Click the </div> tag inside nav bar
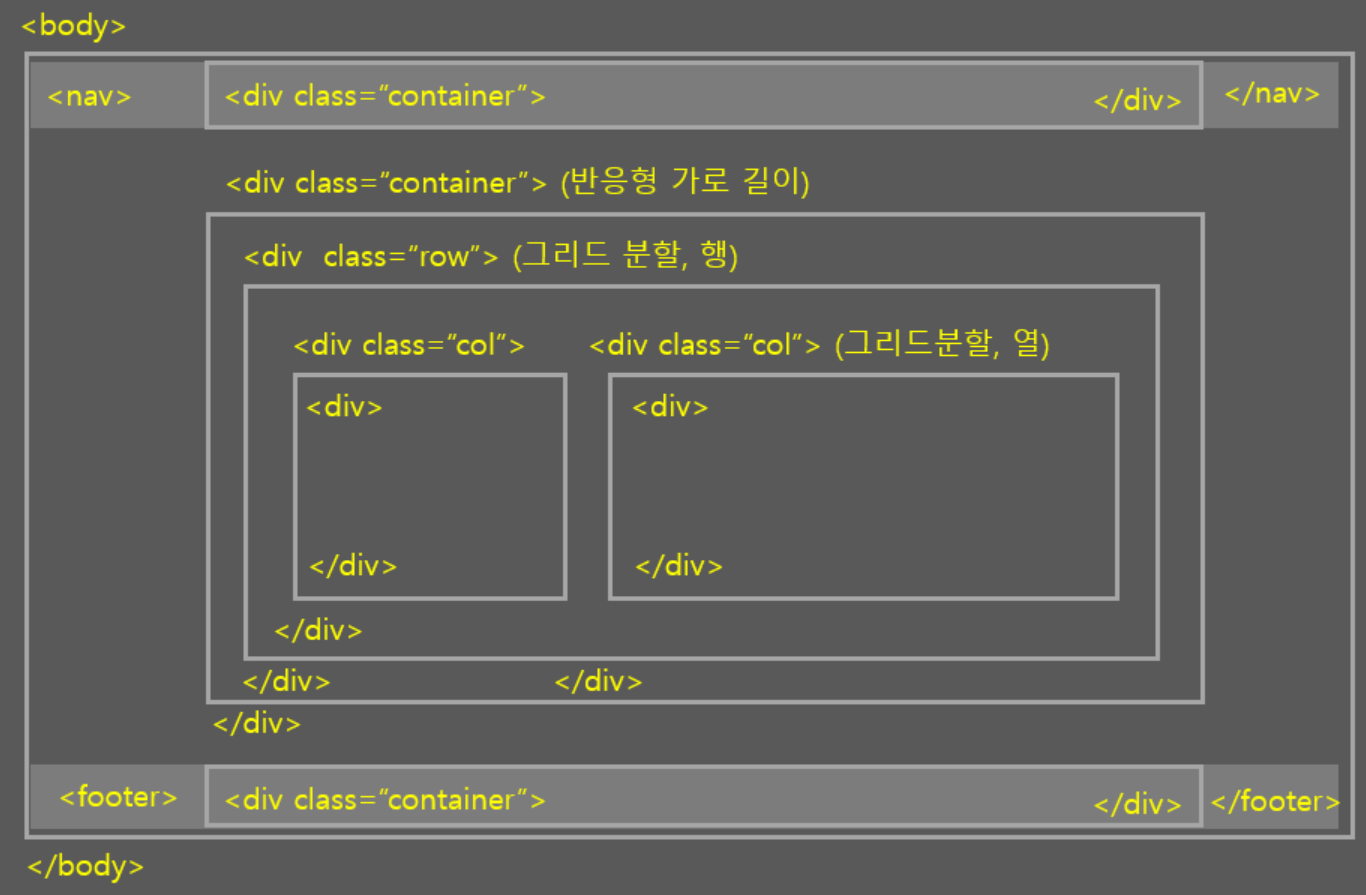The image size is (1366, 895). point(1138,101)
